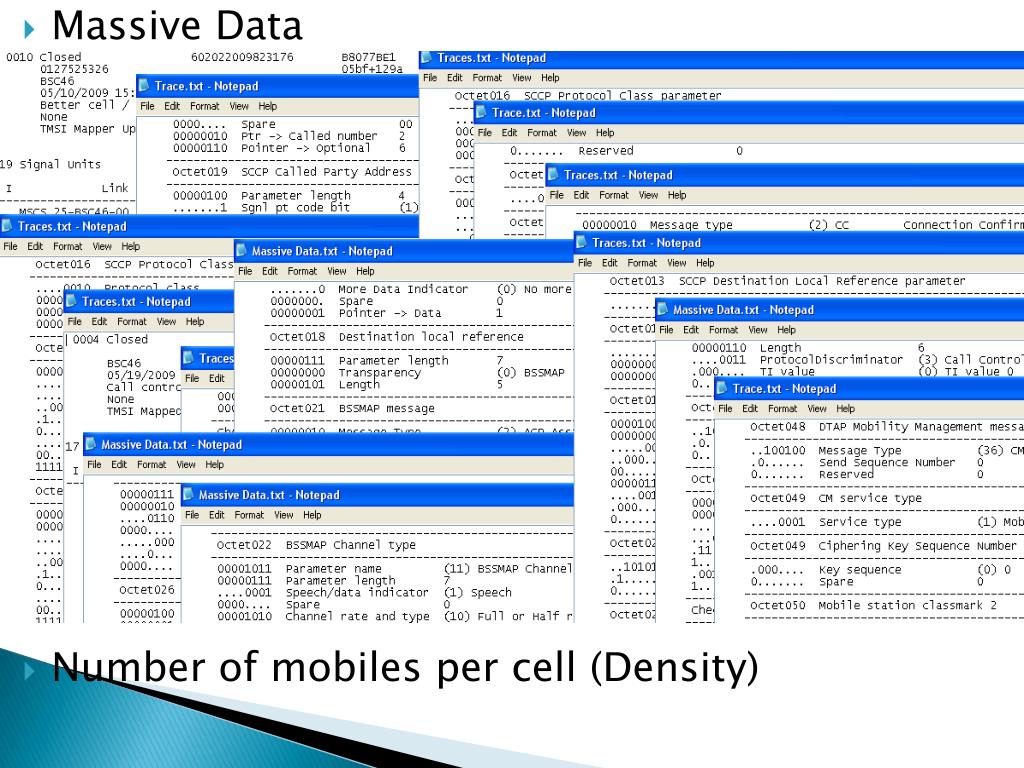
Task: Click title bar of window showing Mobile station classmark 2
Action: [880, 388]
